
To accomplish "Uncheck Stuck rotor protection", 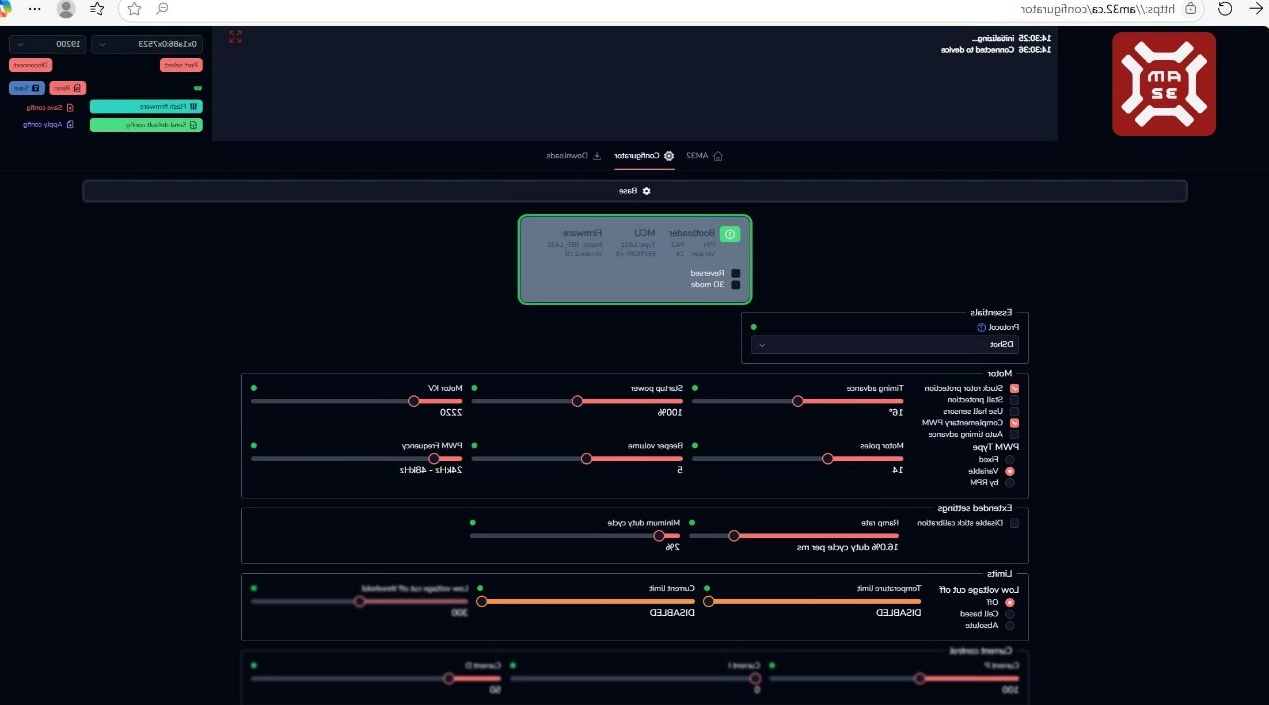I will tap(1014, 388).
